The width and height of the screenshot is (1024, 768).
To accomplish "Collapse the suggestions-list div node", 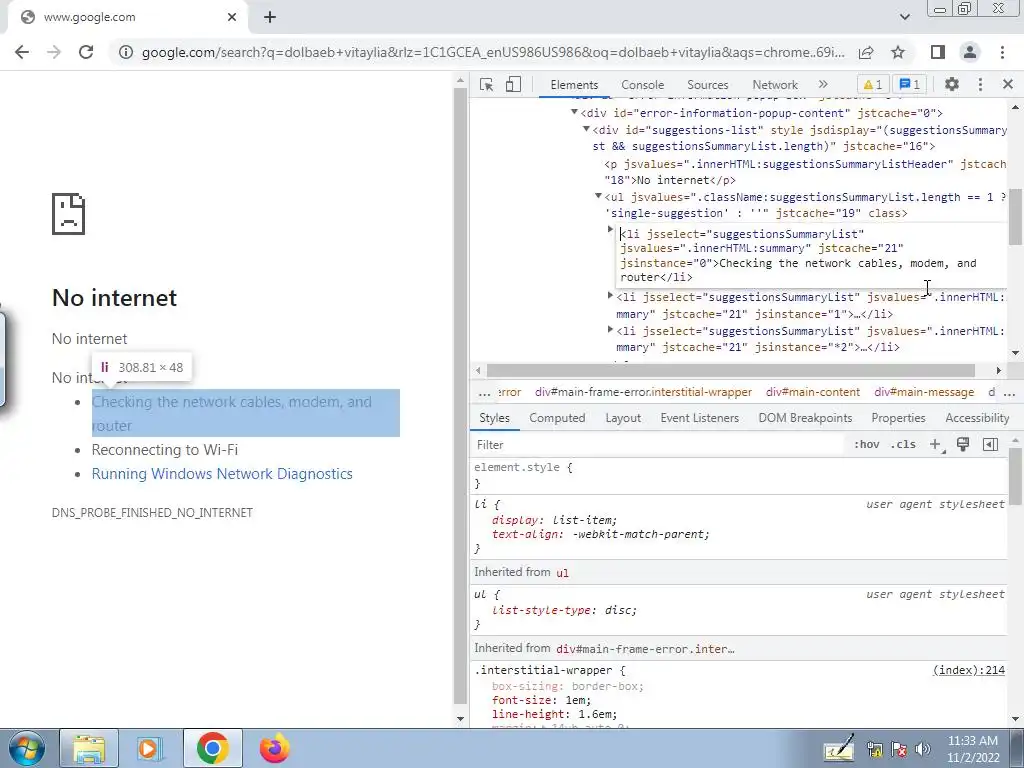I will click(586, 129).
